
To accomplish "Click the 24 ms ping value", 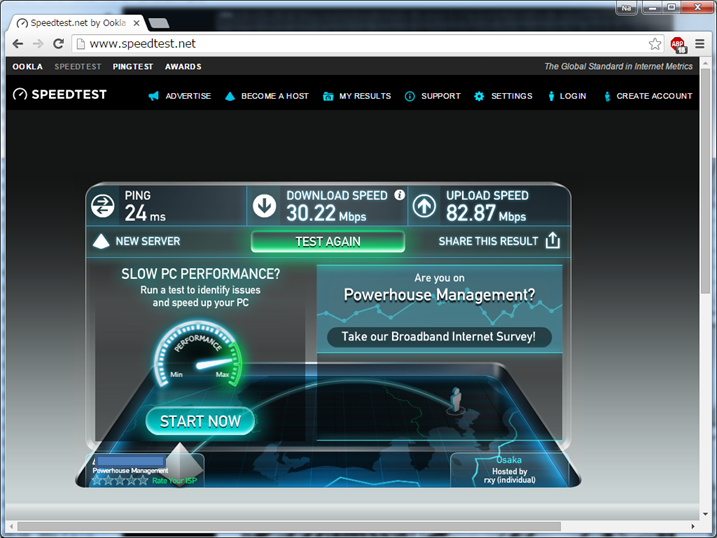I will click(x=145, y=213).
